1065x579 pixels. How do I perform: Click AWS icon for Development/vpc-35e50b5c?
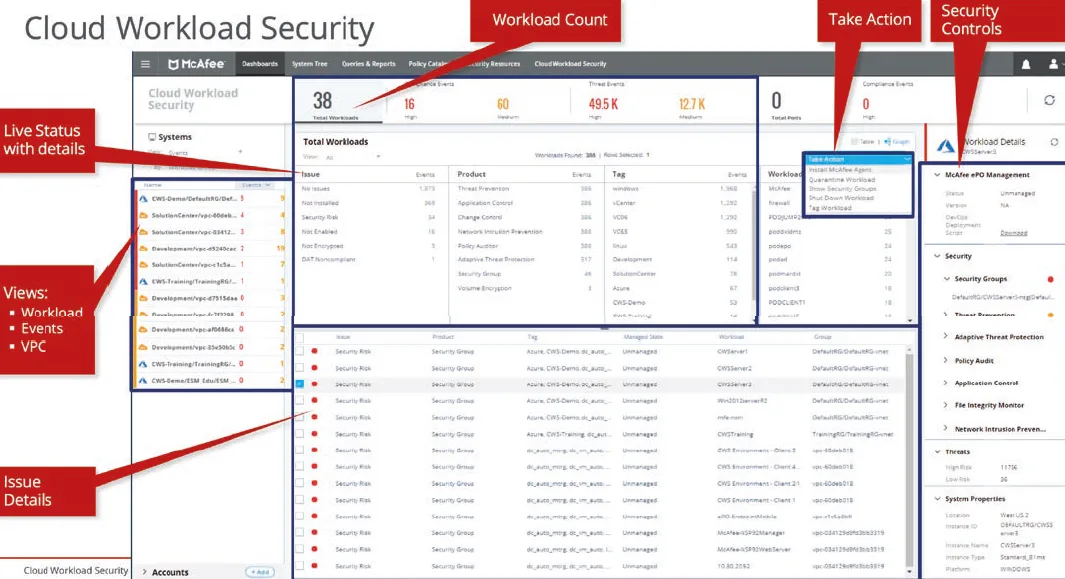(143, 347)
